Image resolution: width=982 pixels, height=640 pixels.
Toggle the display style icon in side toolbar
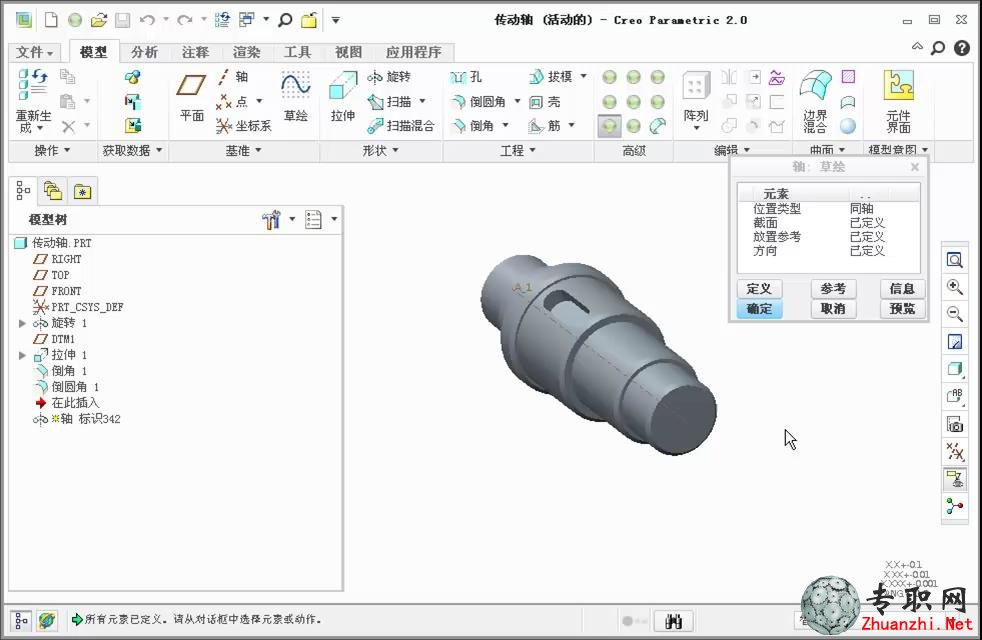pyautogui.click(x=954, y=369)
